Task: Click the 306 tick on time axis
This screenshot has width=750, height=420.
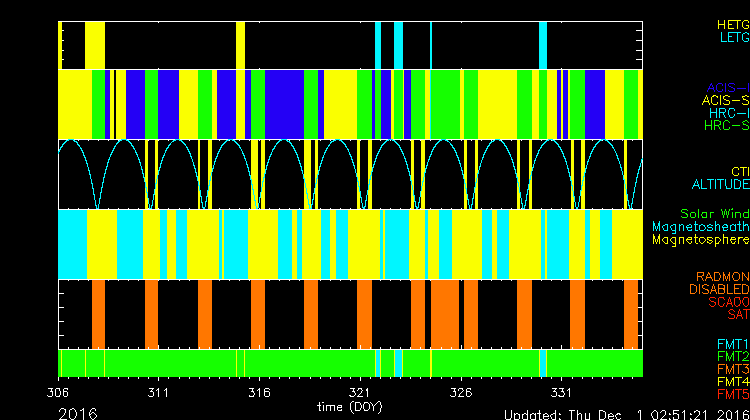Action: 59,392
